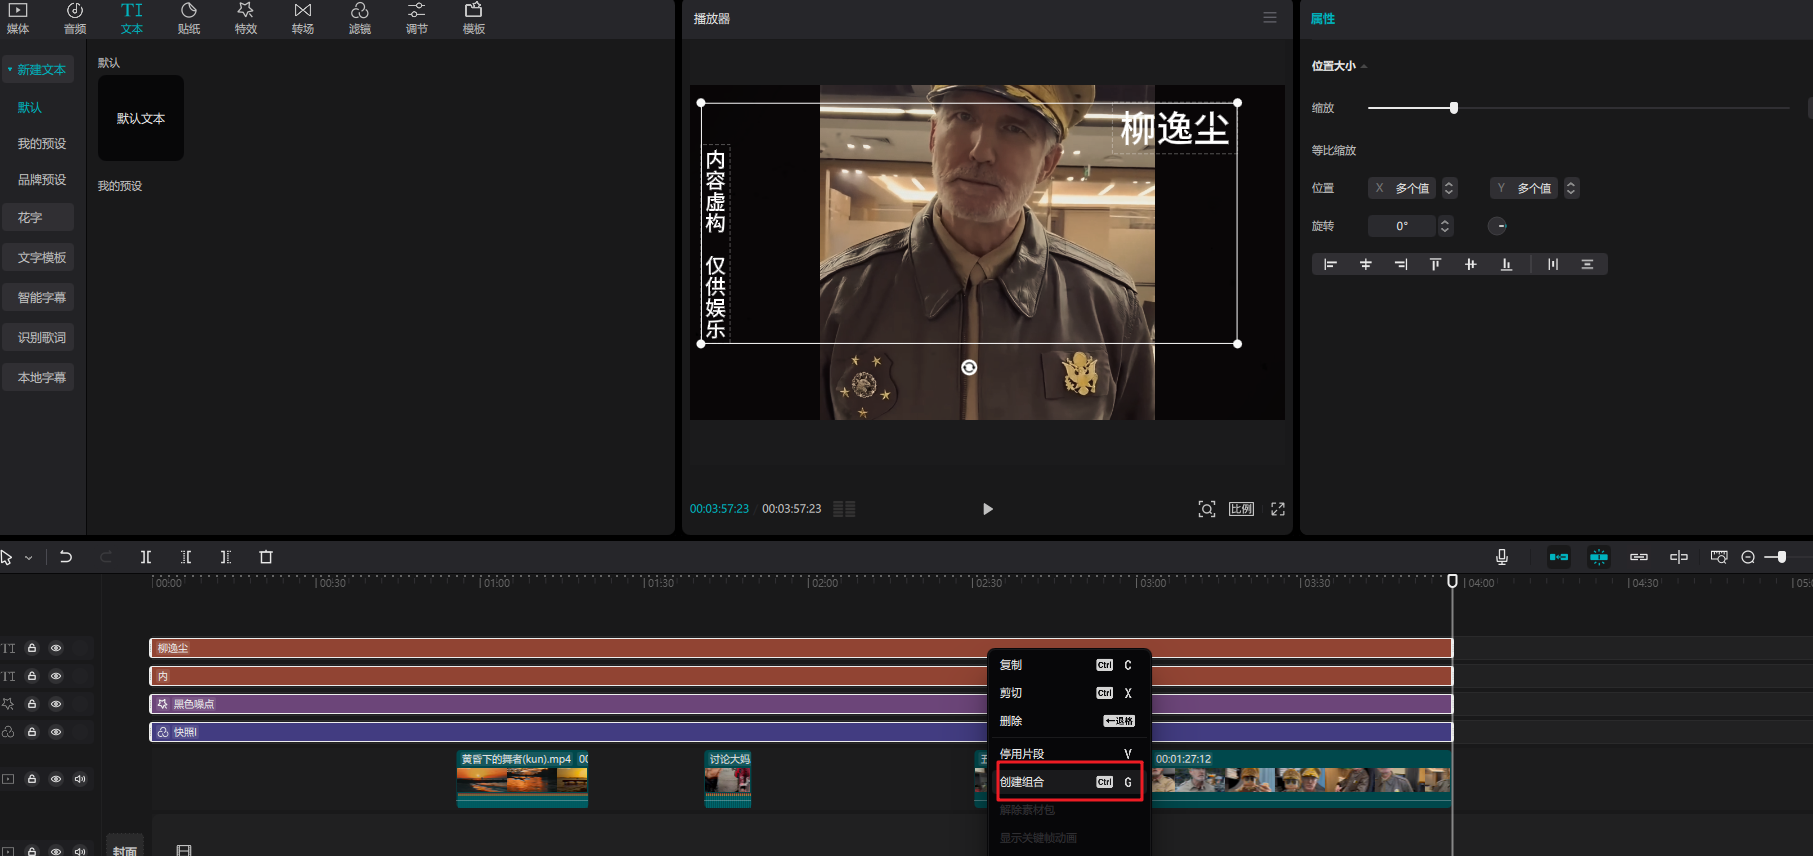
Task: Click the undo arrow in timeline toolbar
Action: click(x=66, y=557)
